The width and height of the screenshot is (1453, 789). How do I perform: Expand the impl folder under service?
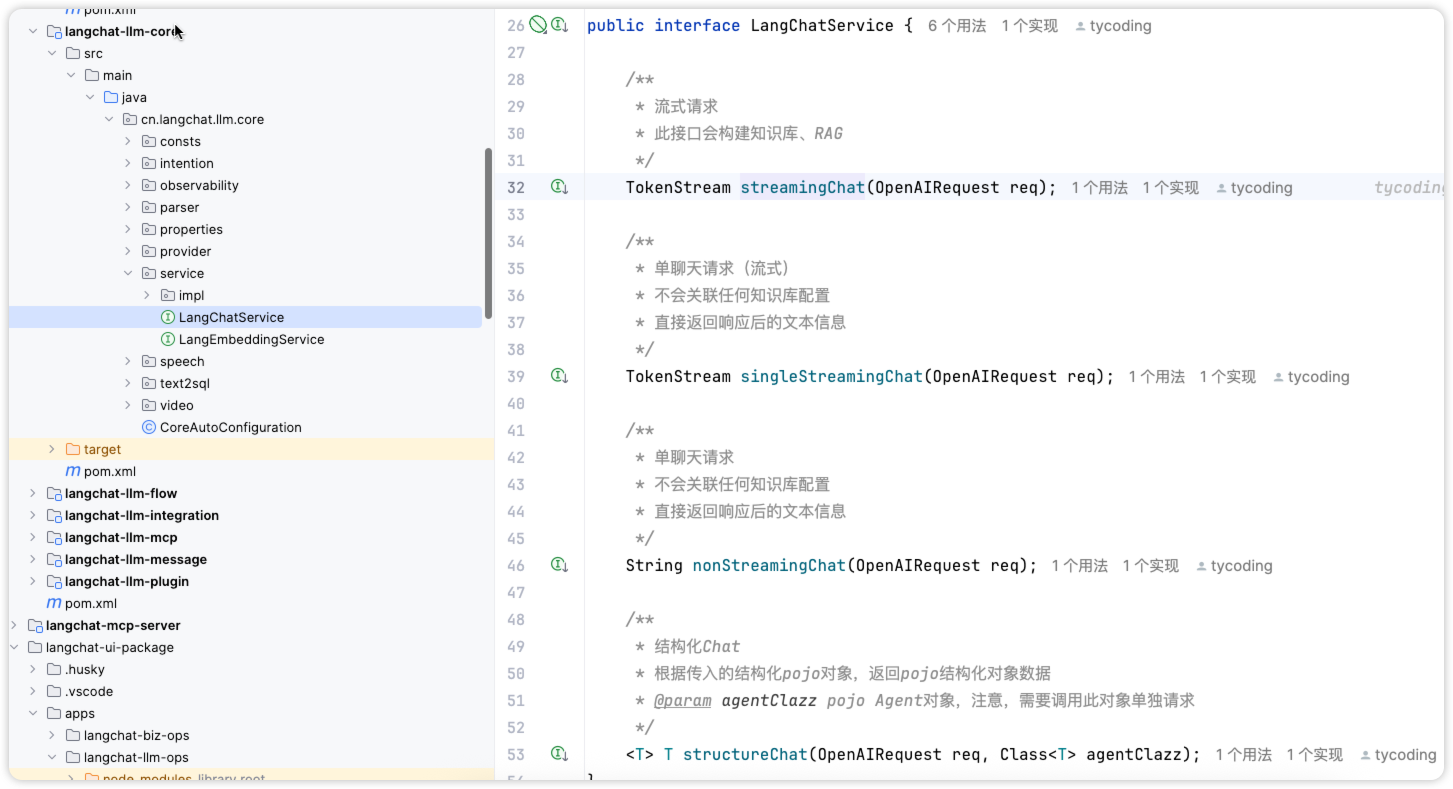coord(148,295)
